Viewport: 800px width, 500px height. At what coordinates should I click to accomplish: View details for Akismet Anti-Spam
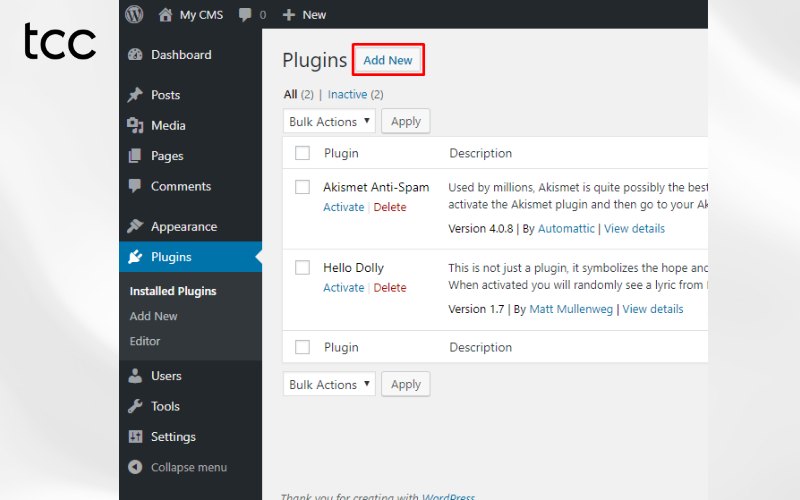tap(634, 229)
